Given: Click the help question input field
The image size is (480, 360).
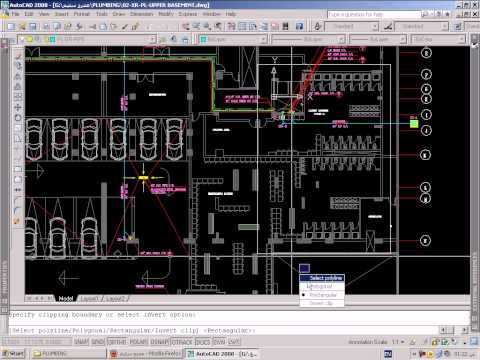Looking at the screenshot, I should point(373,14).
